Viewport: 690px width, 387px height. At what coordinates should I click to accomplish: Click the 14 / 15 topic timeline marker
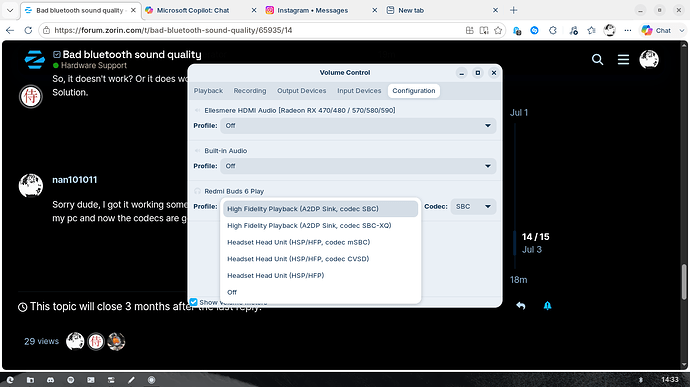[535, 237]
